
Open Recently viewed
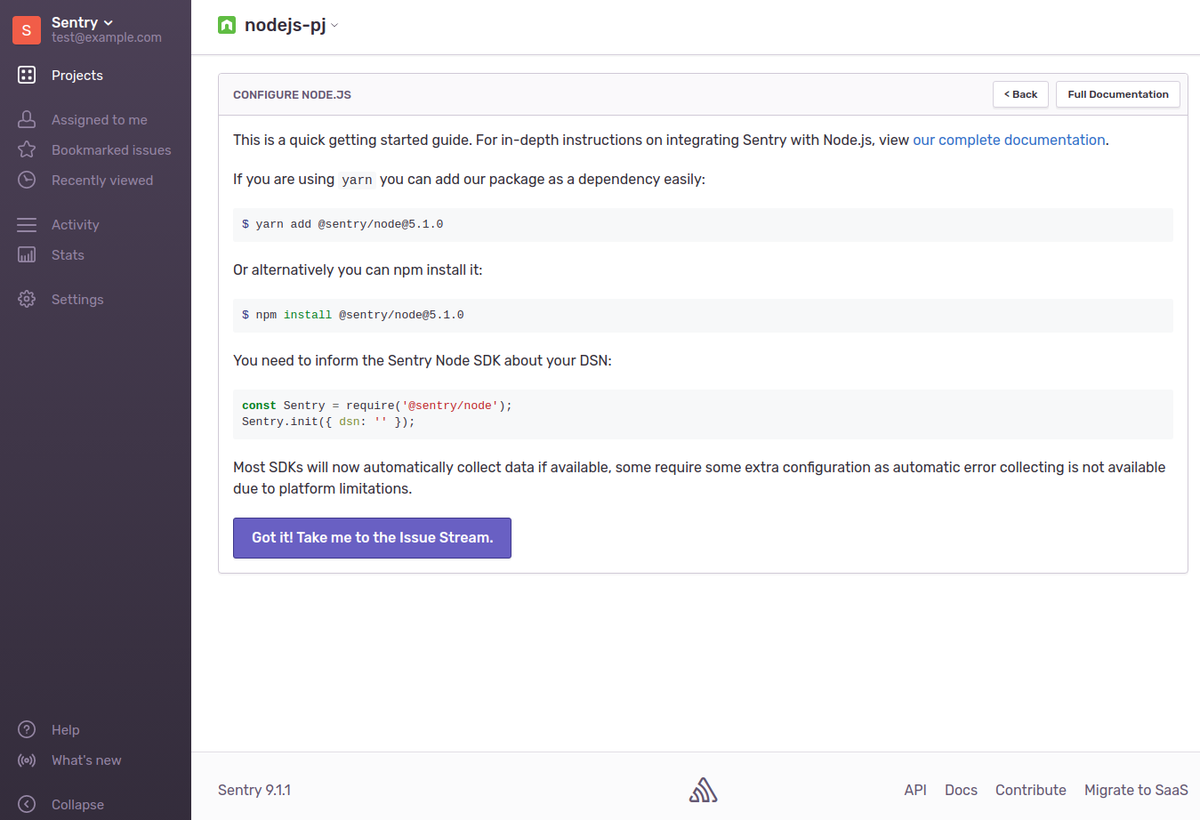pyautogui.click(x=102, y=180)
